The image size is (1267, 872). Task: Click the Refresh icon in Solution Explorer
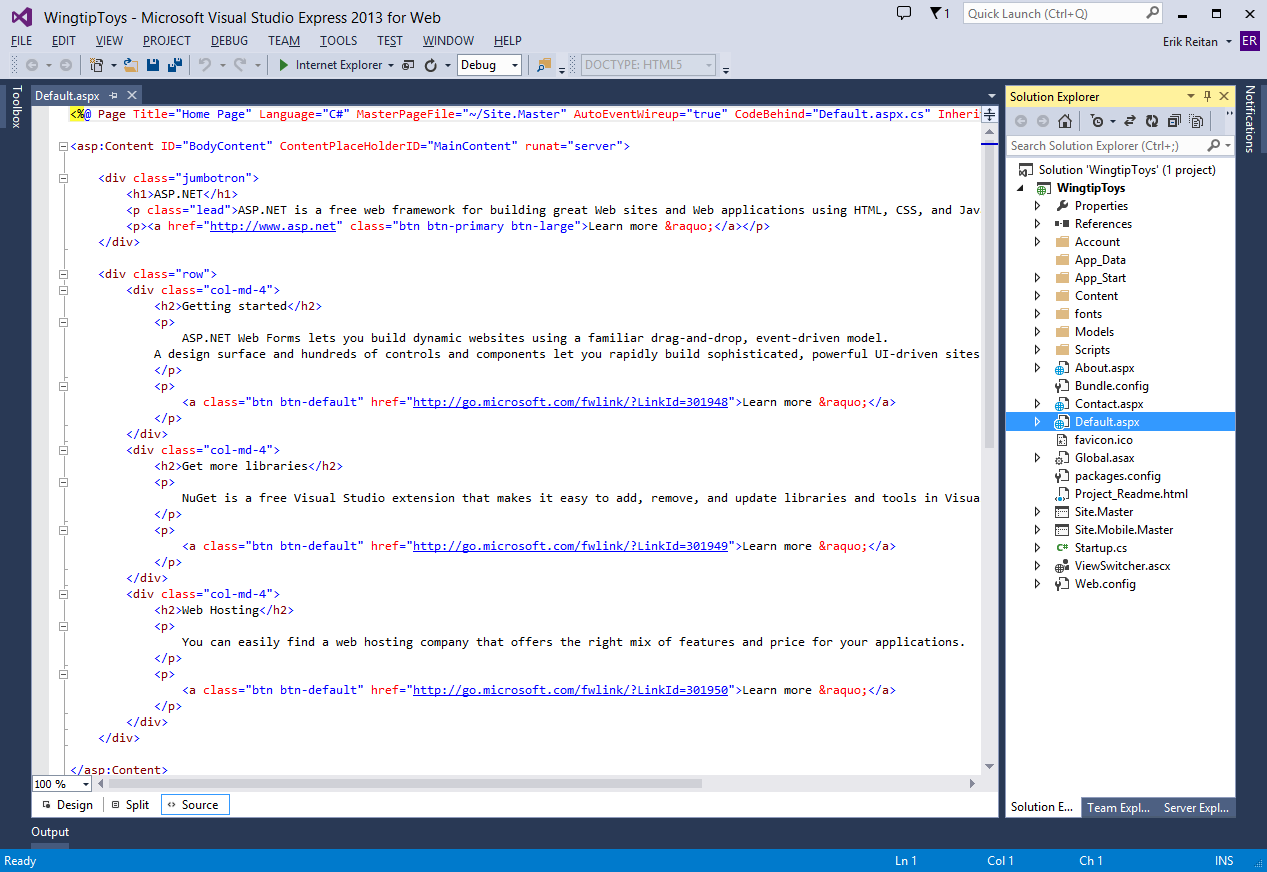[x=1152, y=119]
